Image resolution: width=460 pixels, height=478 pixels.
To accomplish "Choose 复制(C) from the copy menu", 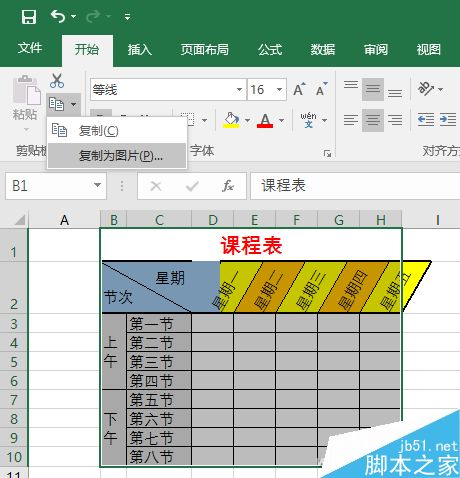I will pos(117,131).
